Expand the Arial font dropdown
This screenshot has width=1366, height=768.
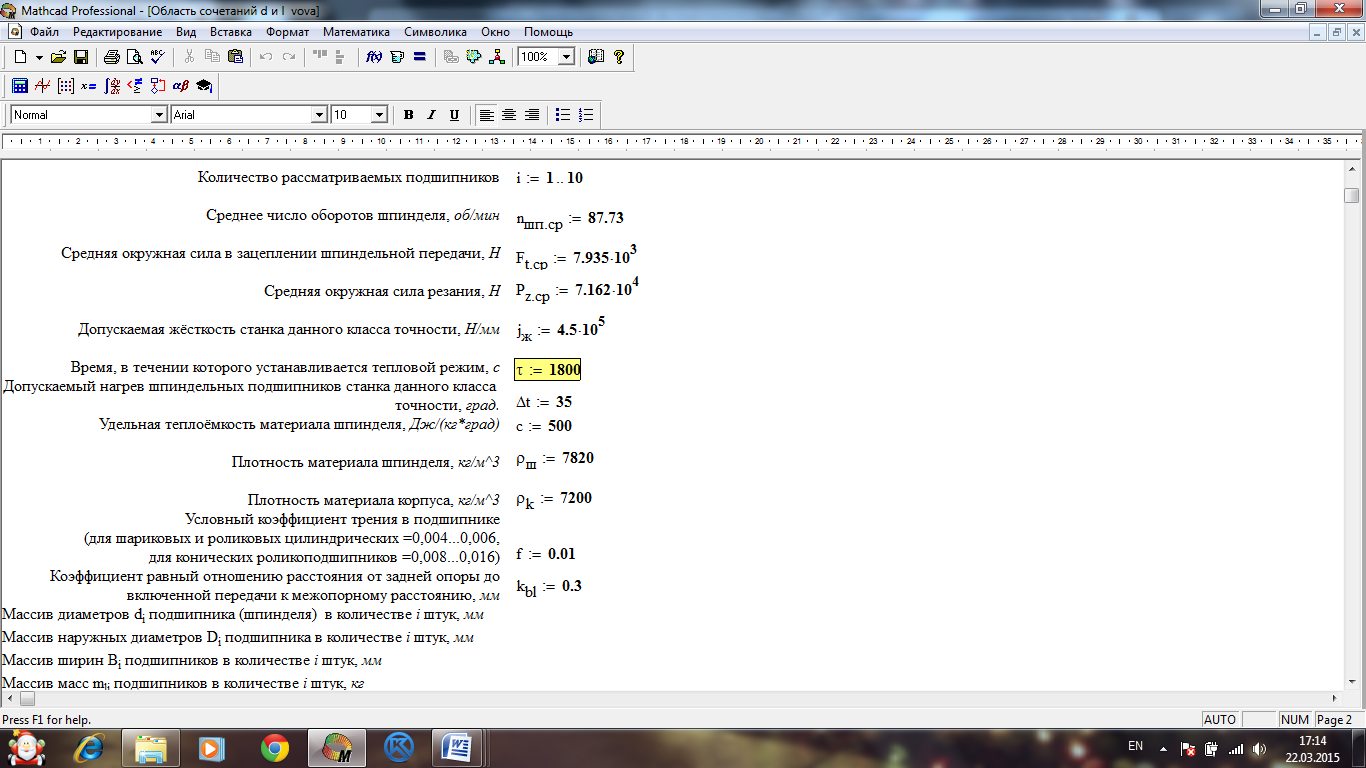coord(319,115)
